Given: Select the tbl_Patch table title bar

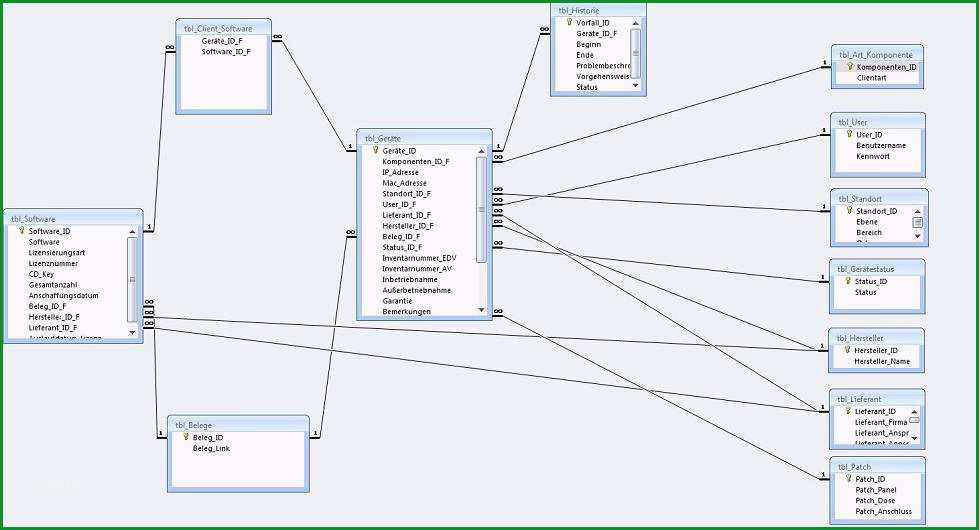Looking at the screenshot, I should tap(878, 466).
